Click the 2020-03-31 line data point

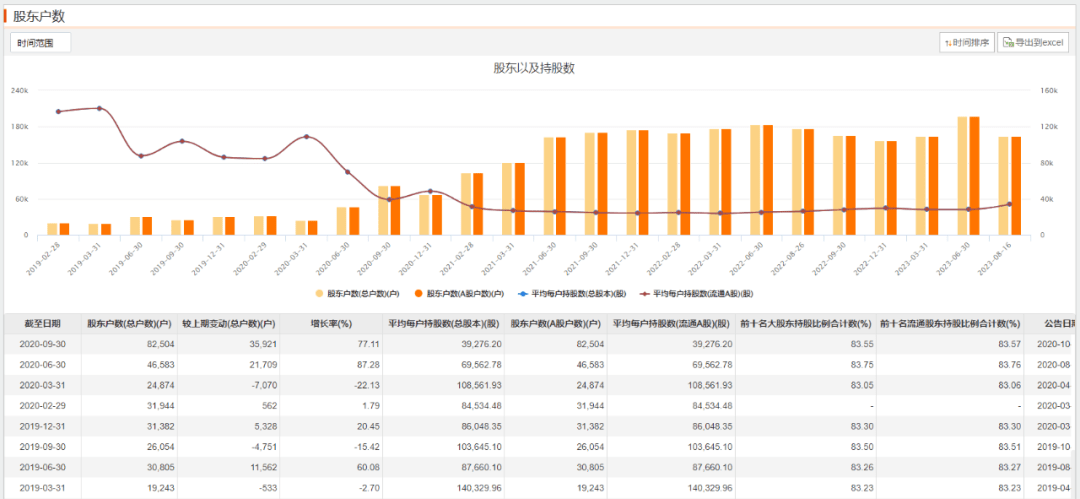coord(306,137)
